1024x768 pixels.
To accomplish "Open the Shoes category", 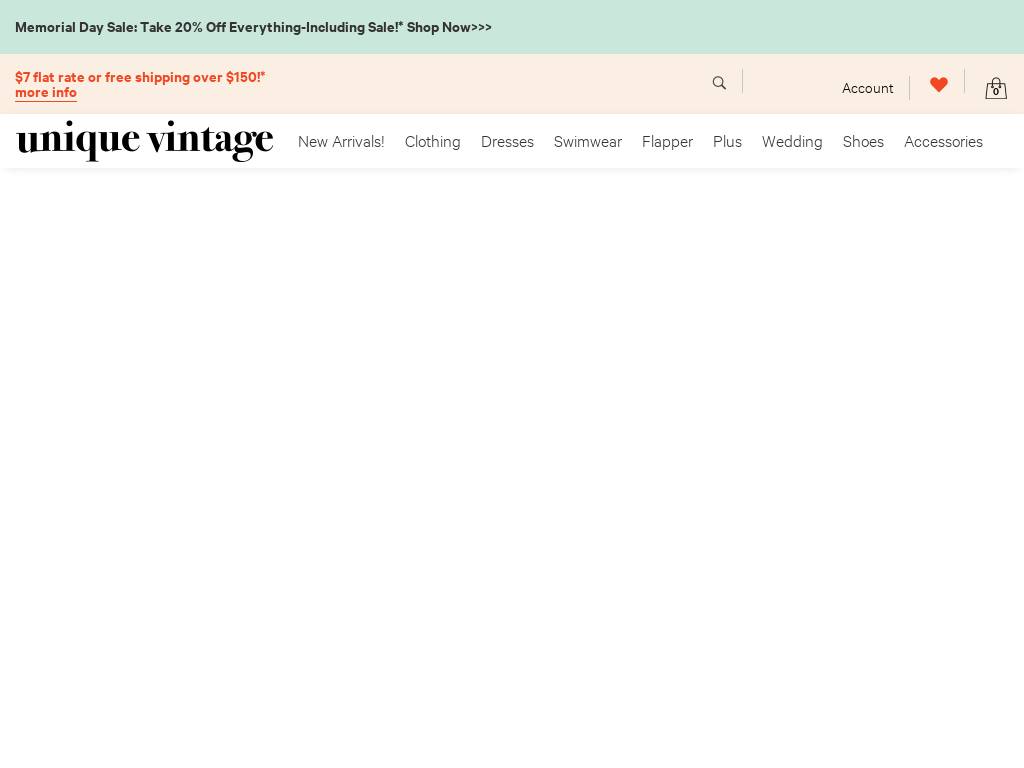I will pos(863,142).
